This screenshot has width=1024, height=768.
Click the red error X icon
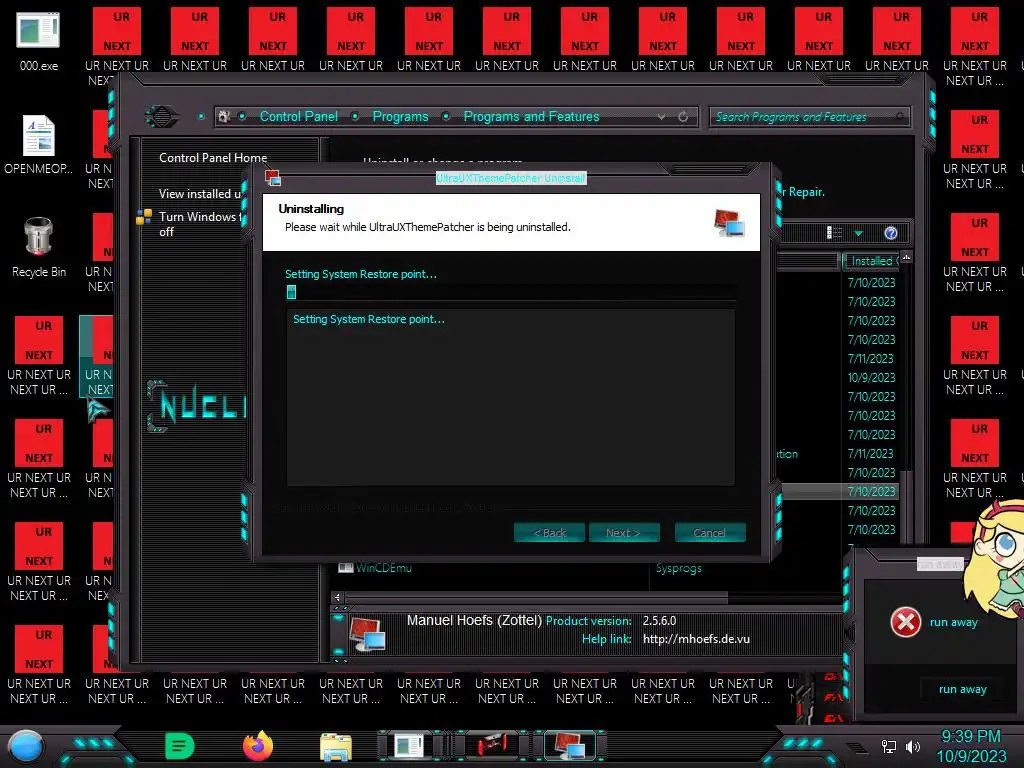(906, 622)
